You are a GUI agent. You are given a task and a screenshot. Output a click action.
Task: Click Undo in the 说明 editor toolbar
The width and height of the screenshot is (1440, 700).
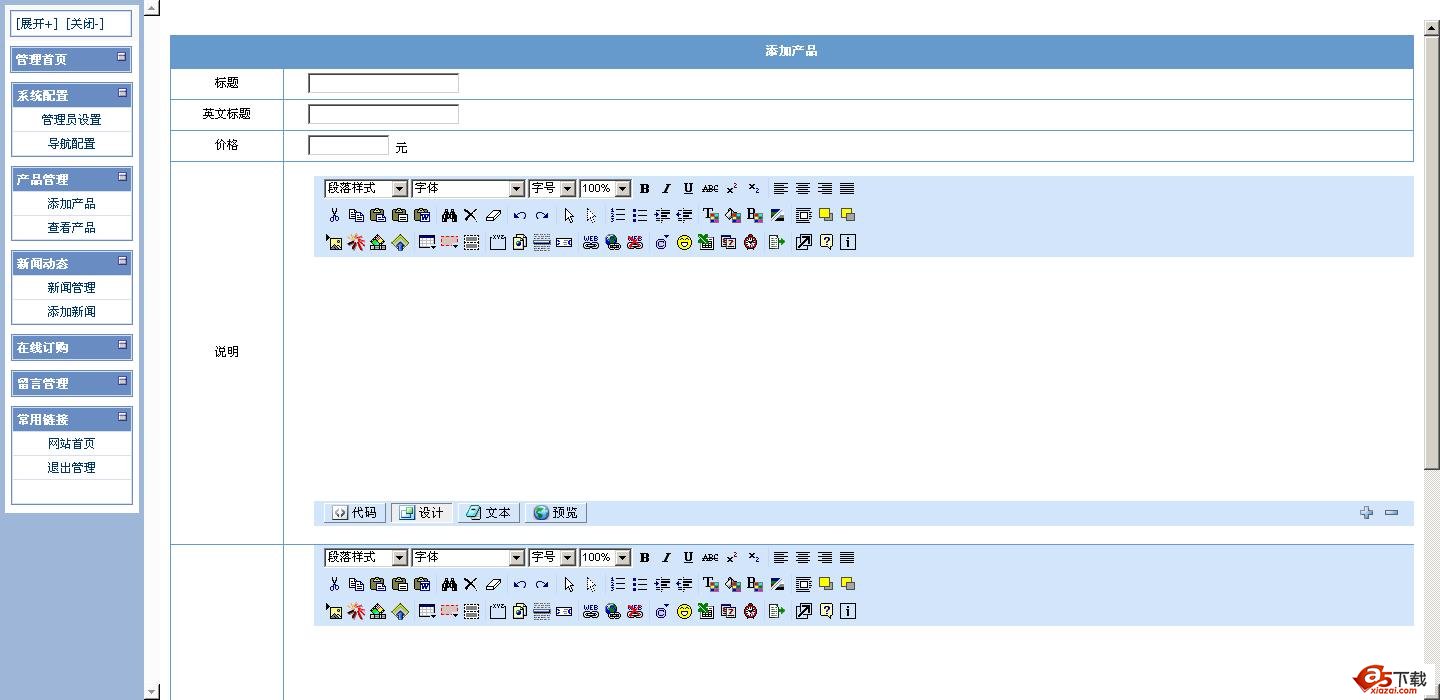[519, 215]
